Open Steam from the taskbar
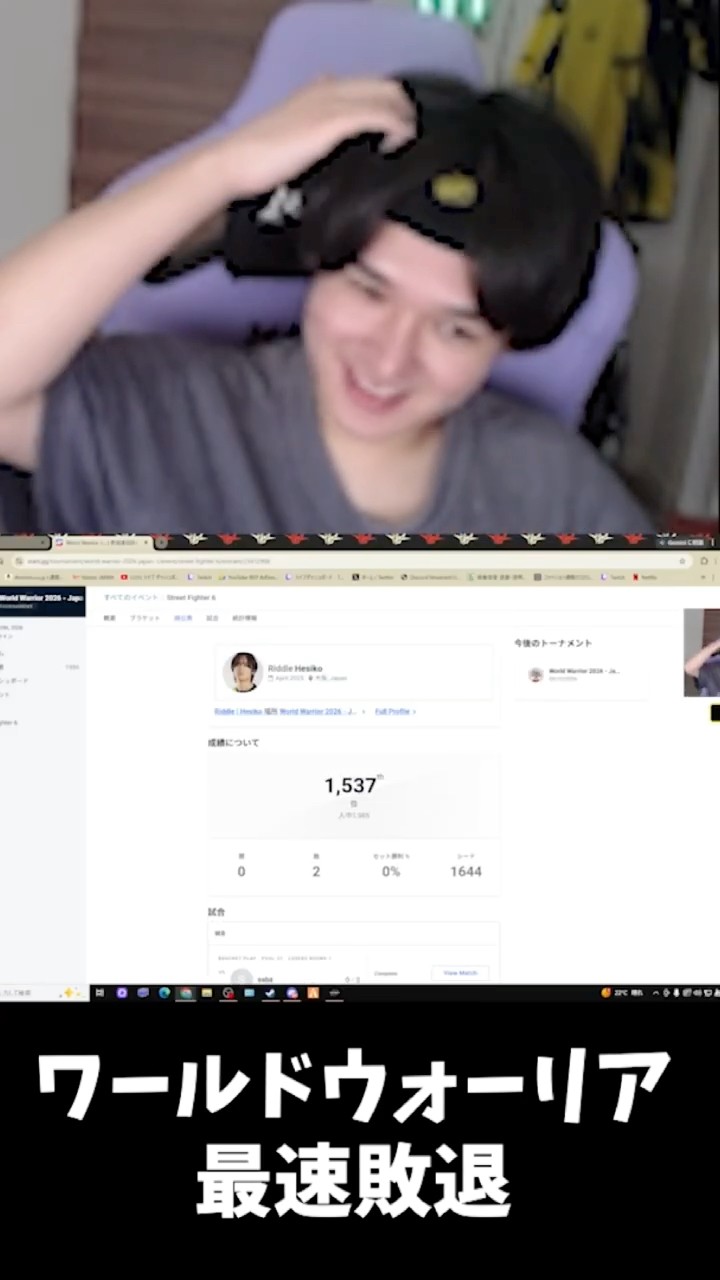The width and height of the screenshot is (720, 1280). pyautogui.click(x=269, y=993)
